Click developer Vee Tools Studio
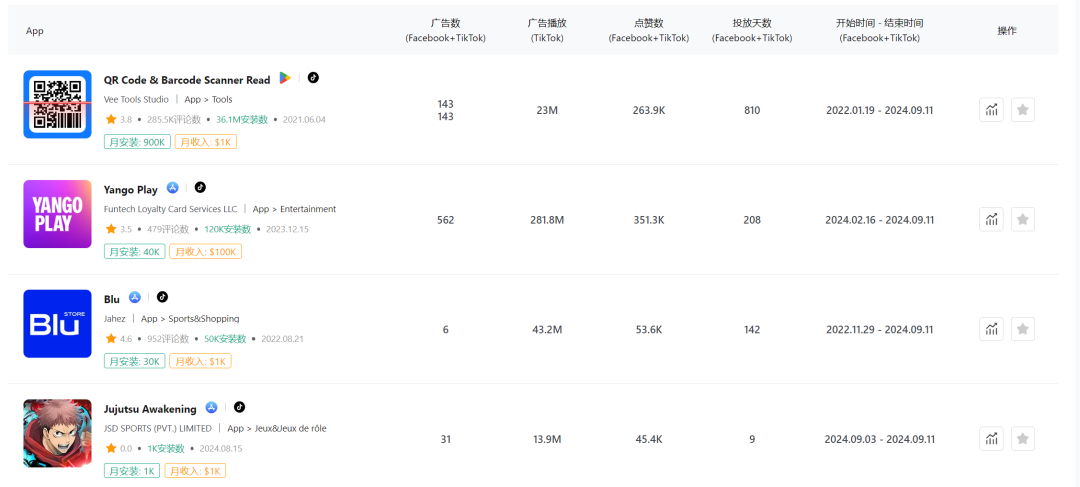 pos(136,99)
